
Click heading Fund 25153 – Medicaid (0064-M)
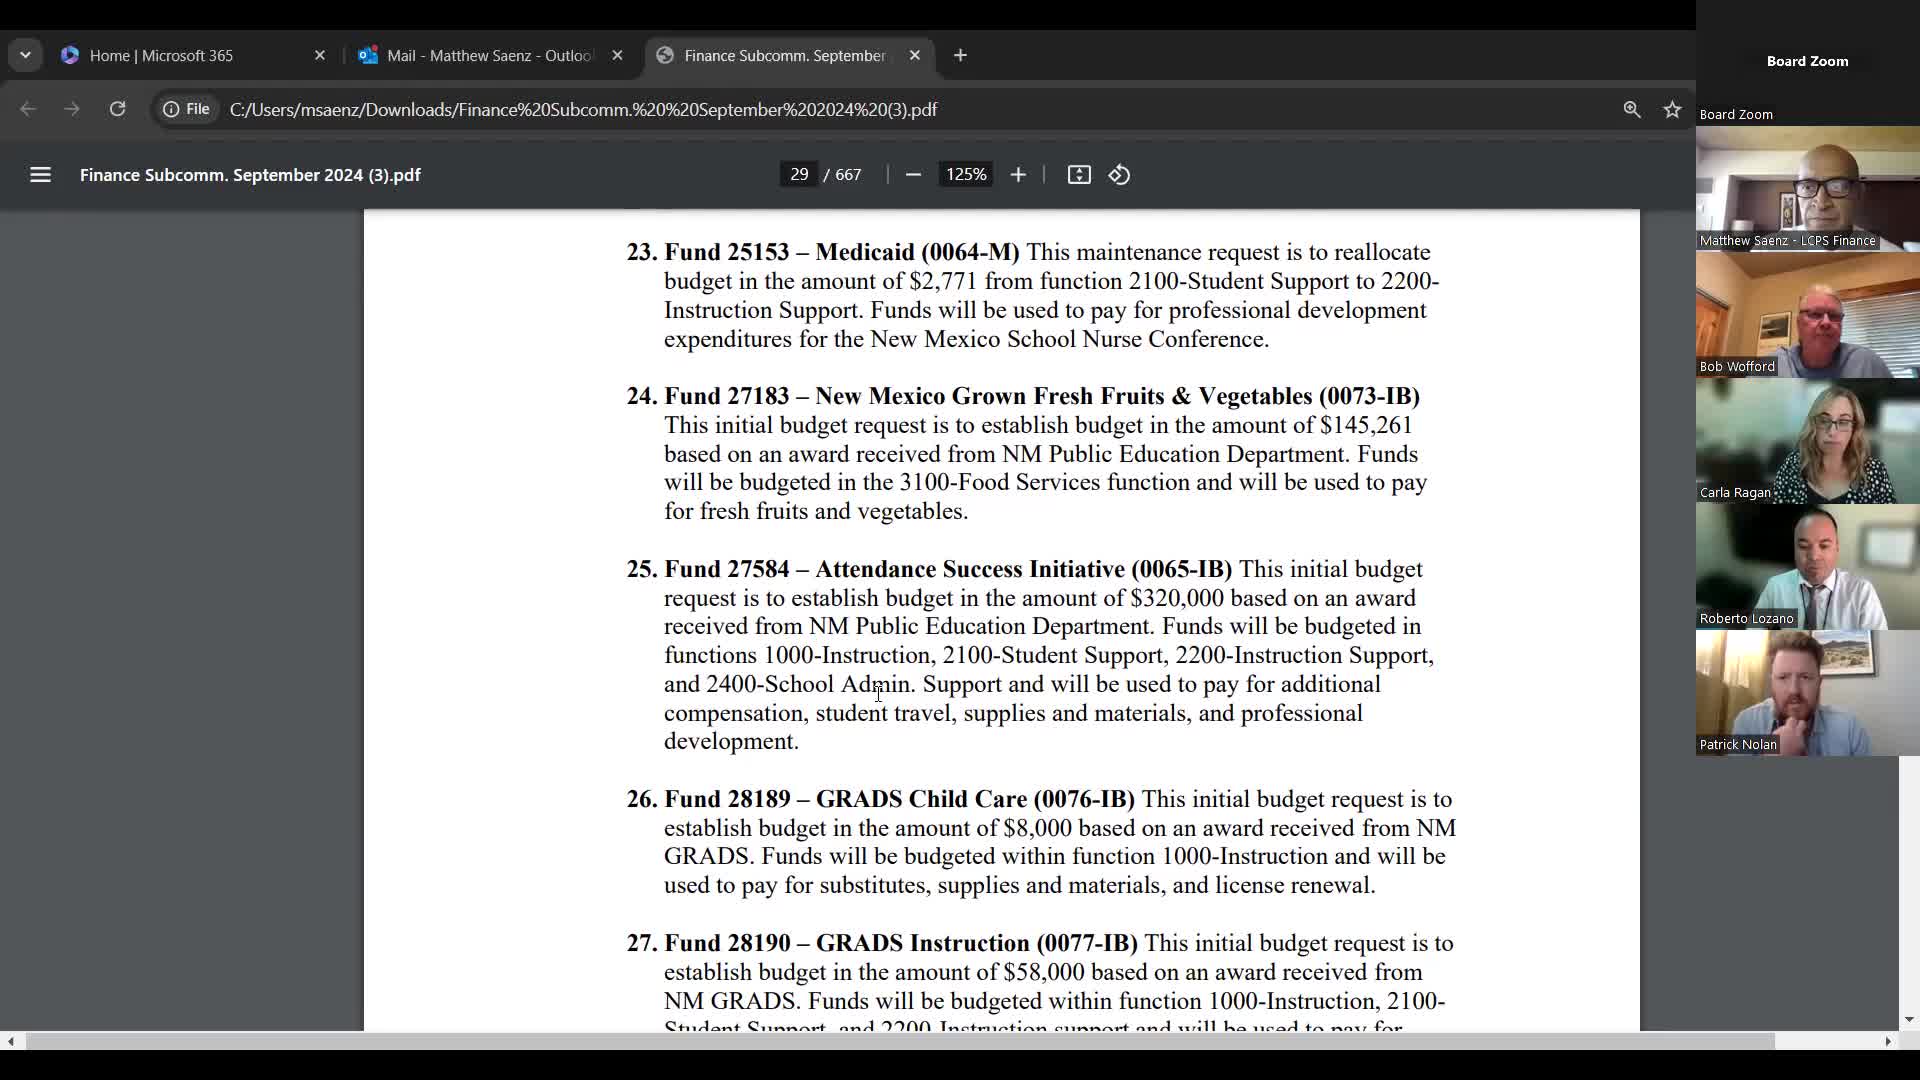(x=842, y=252)
